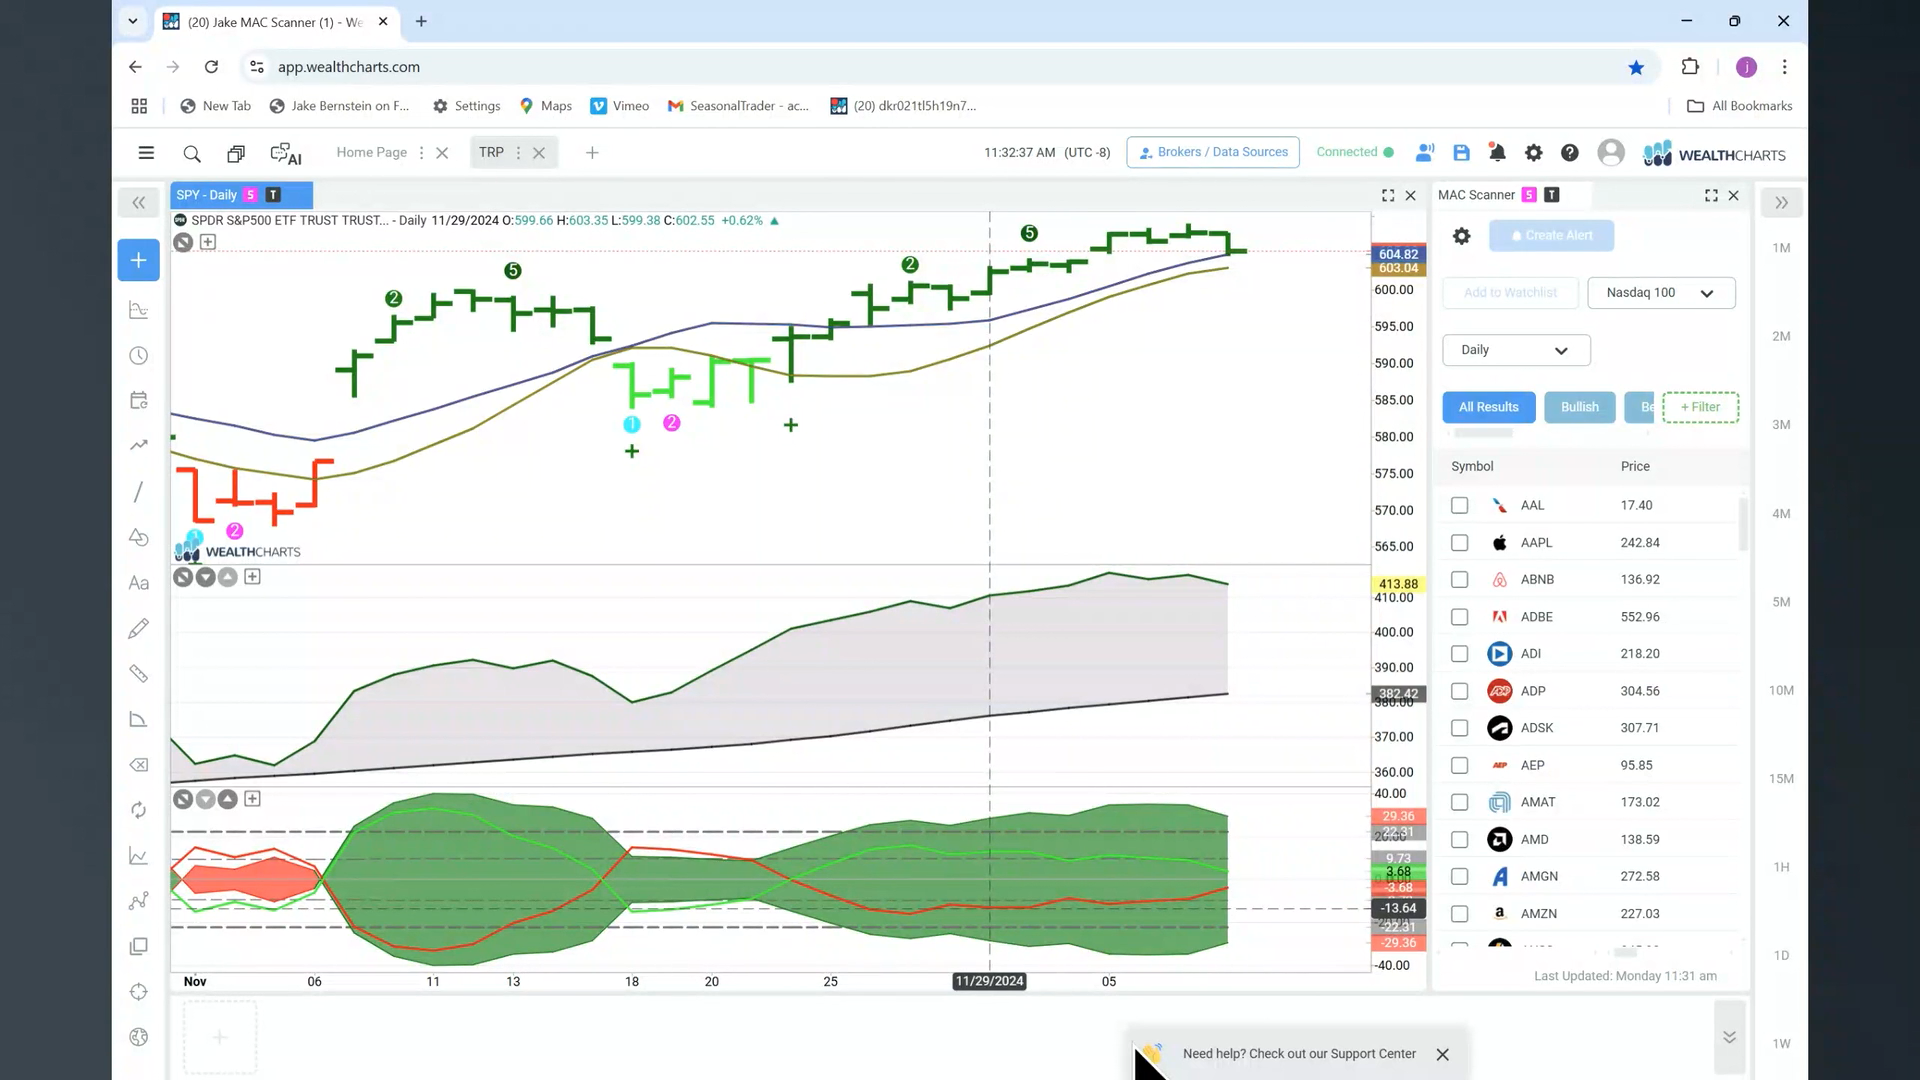This screenshot has height=1080, width=1920.
Task: Check the AAL row checkbox
Action: point(1460,506)
